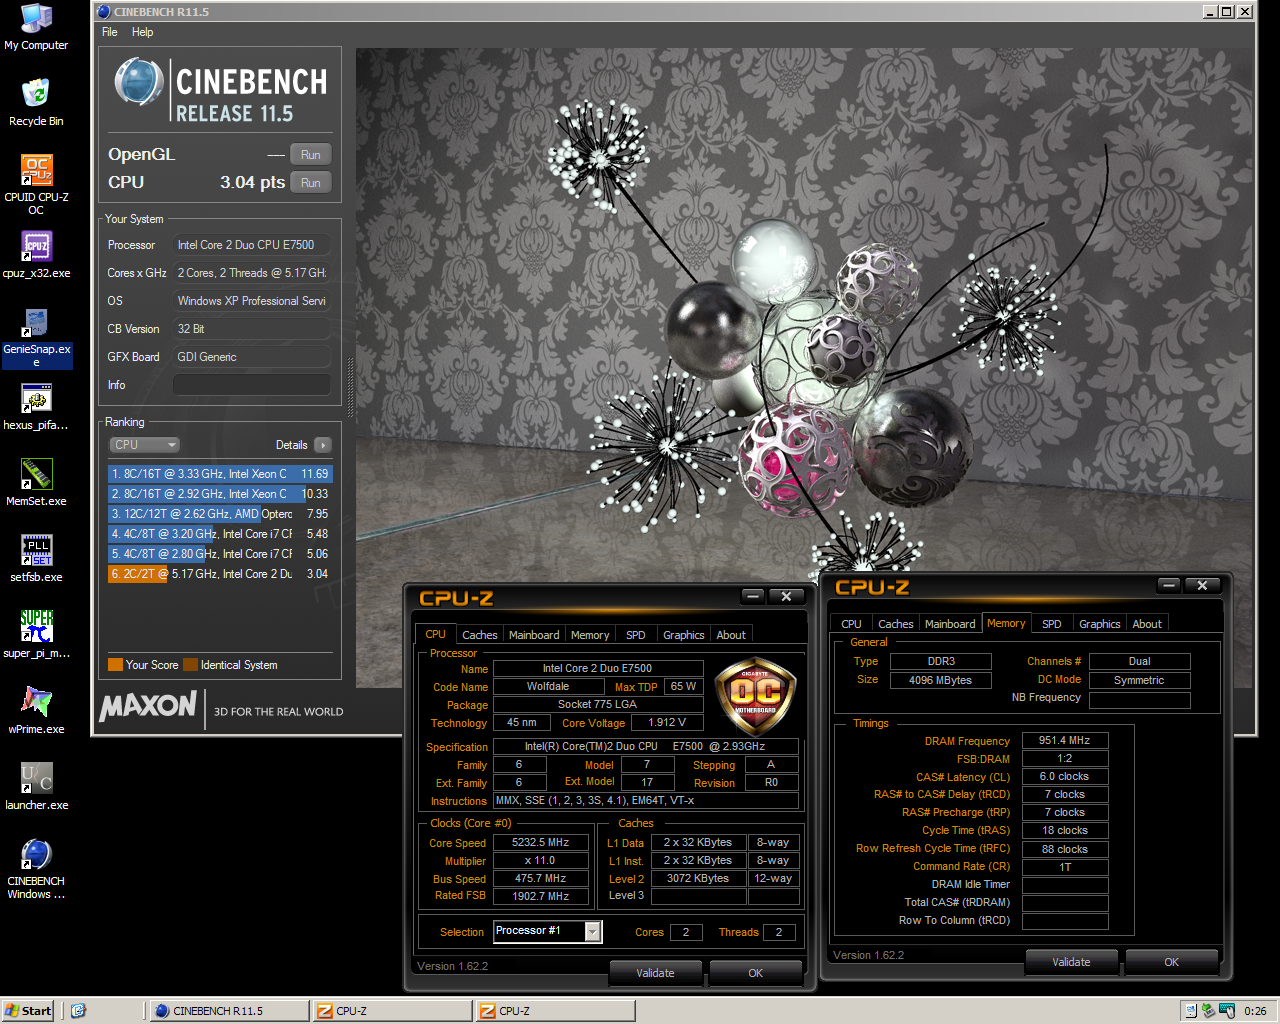Open hexus_pifa desktop shortcut
This screenshot has height=1024, width=1280.
pos(36,407)
